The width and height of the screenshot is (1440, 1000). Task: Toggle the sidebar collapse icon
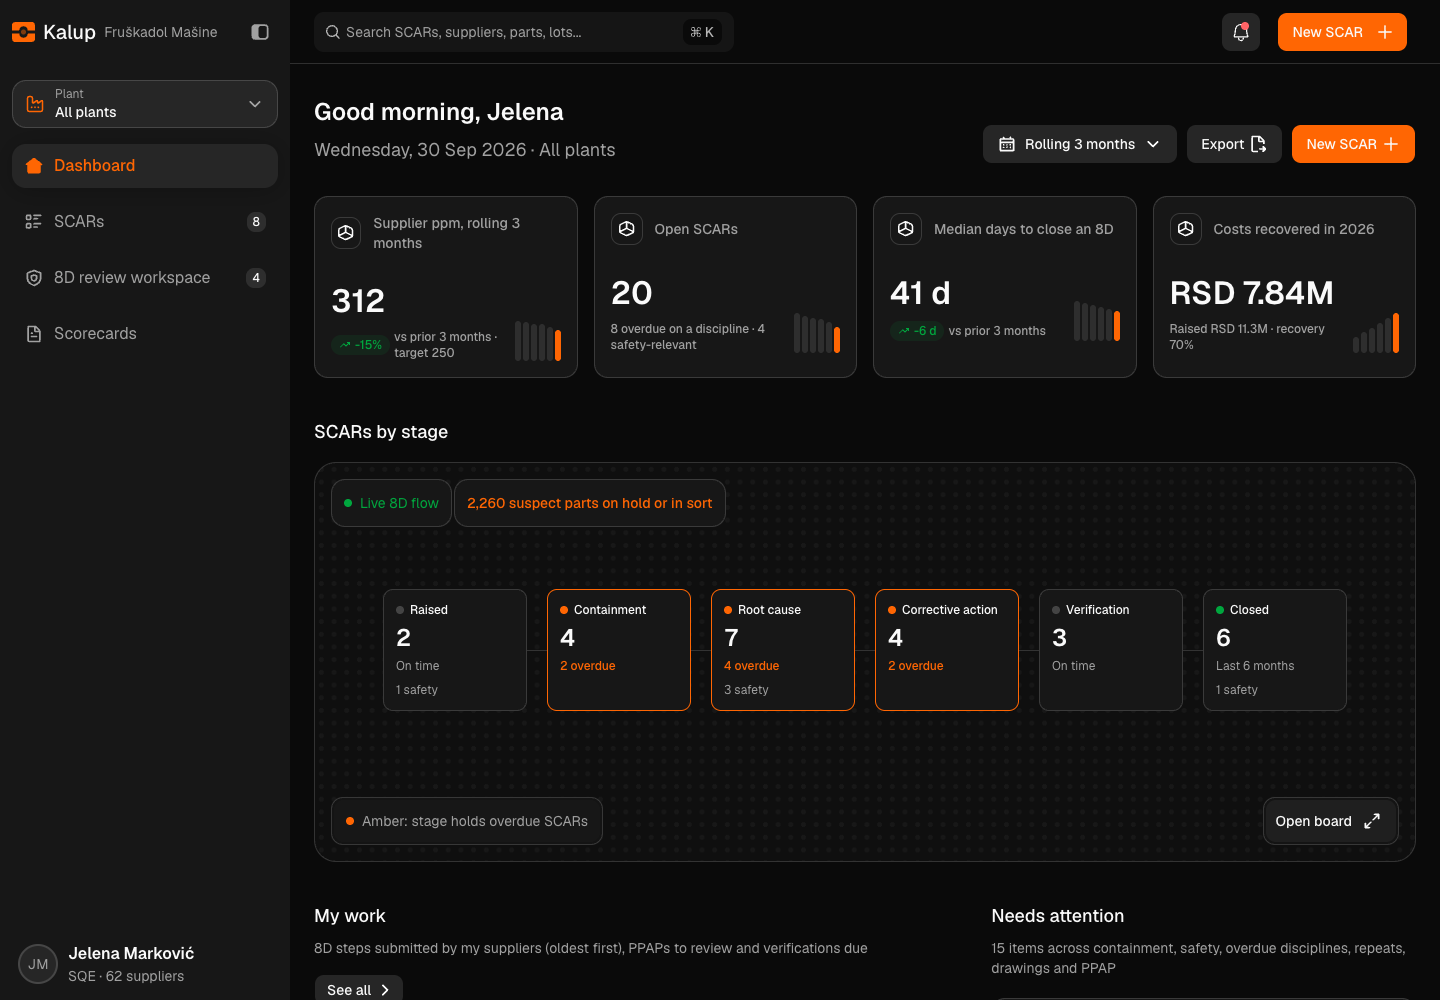coord(260,32)
